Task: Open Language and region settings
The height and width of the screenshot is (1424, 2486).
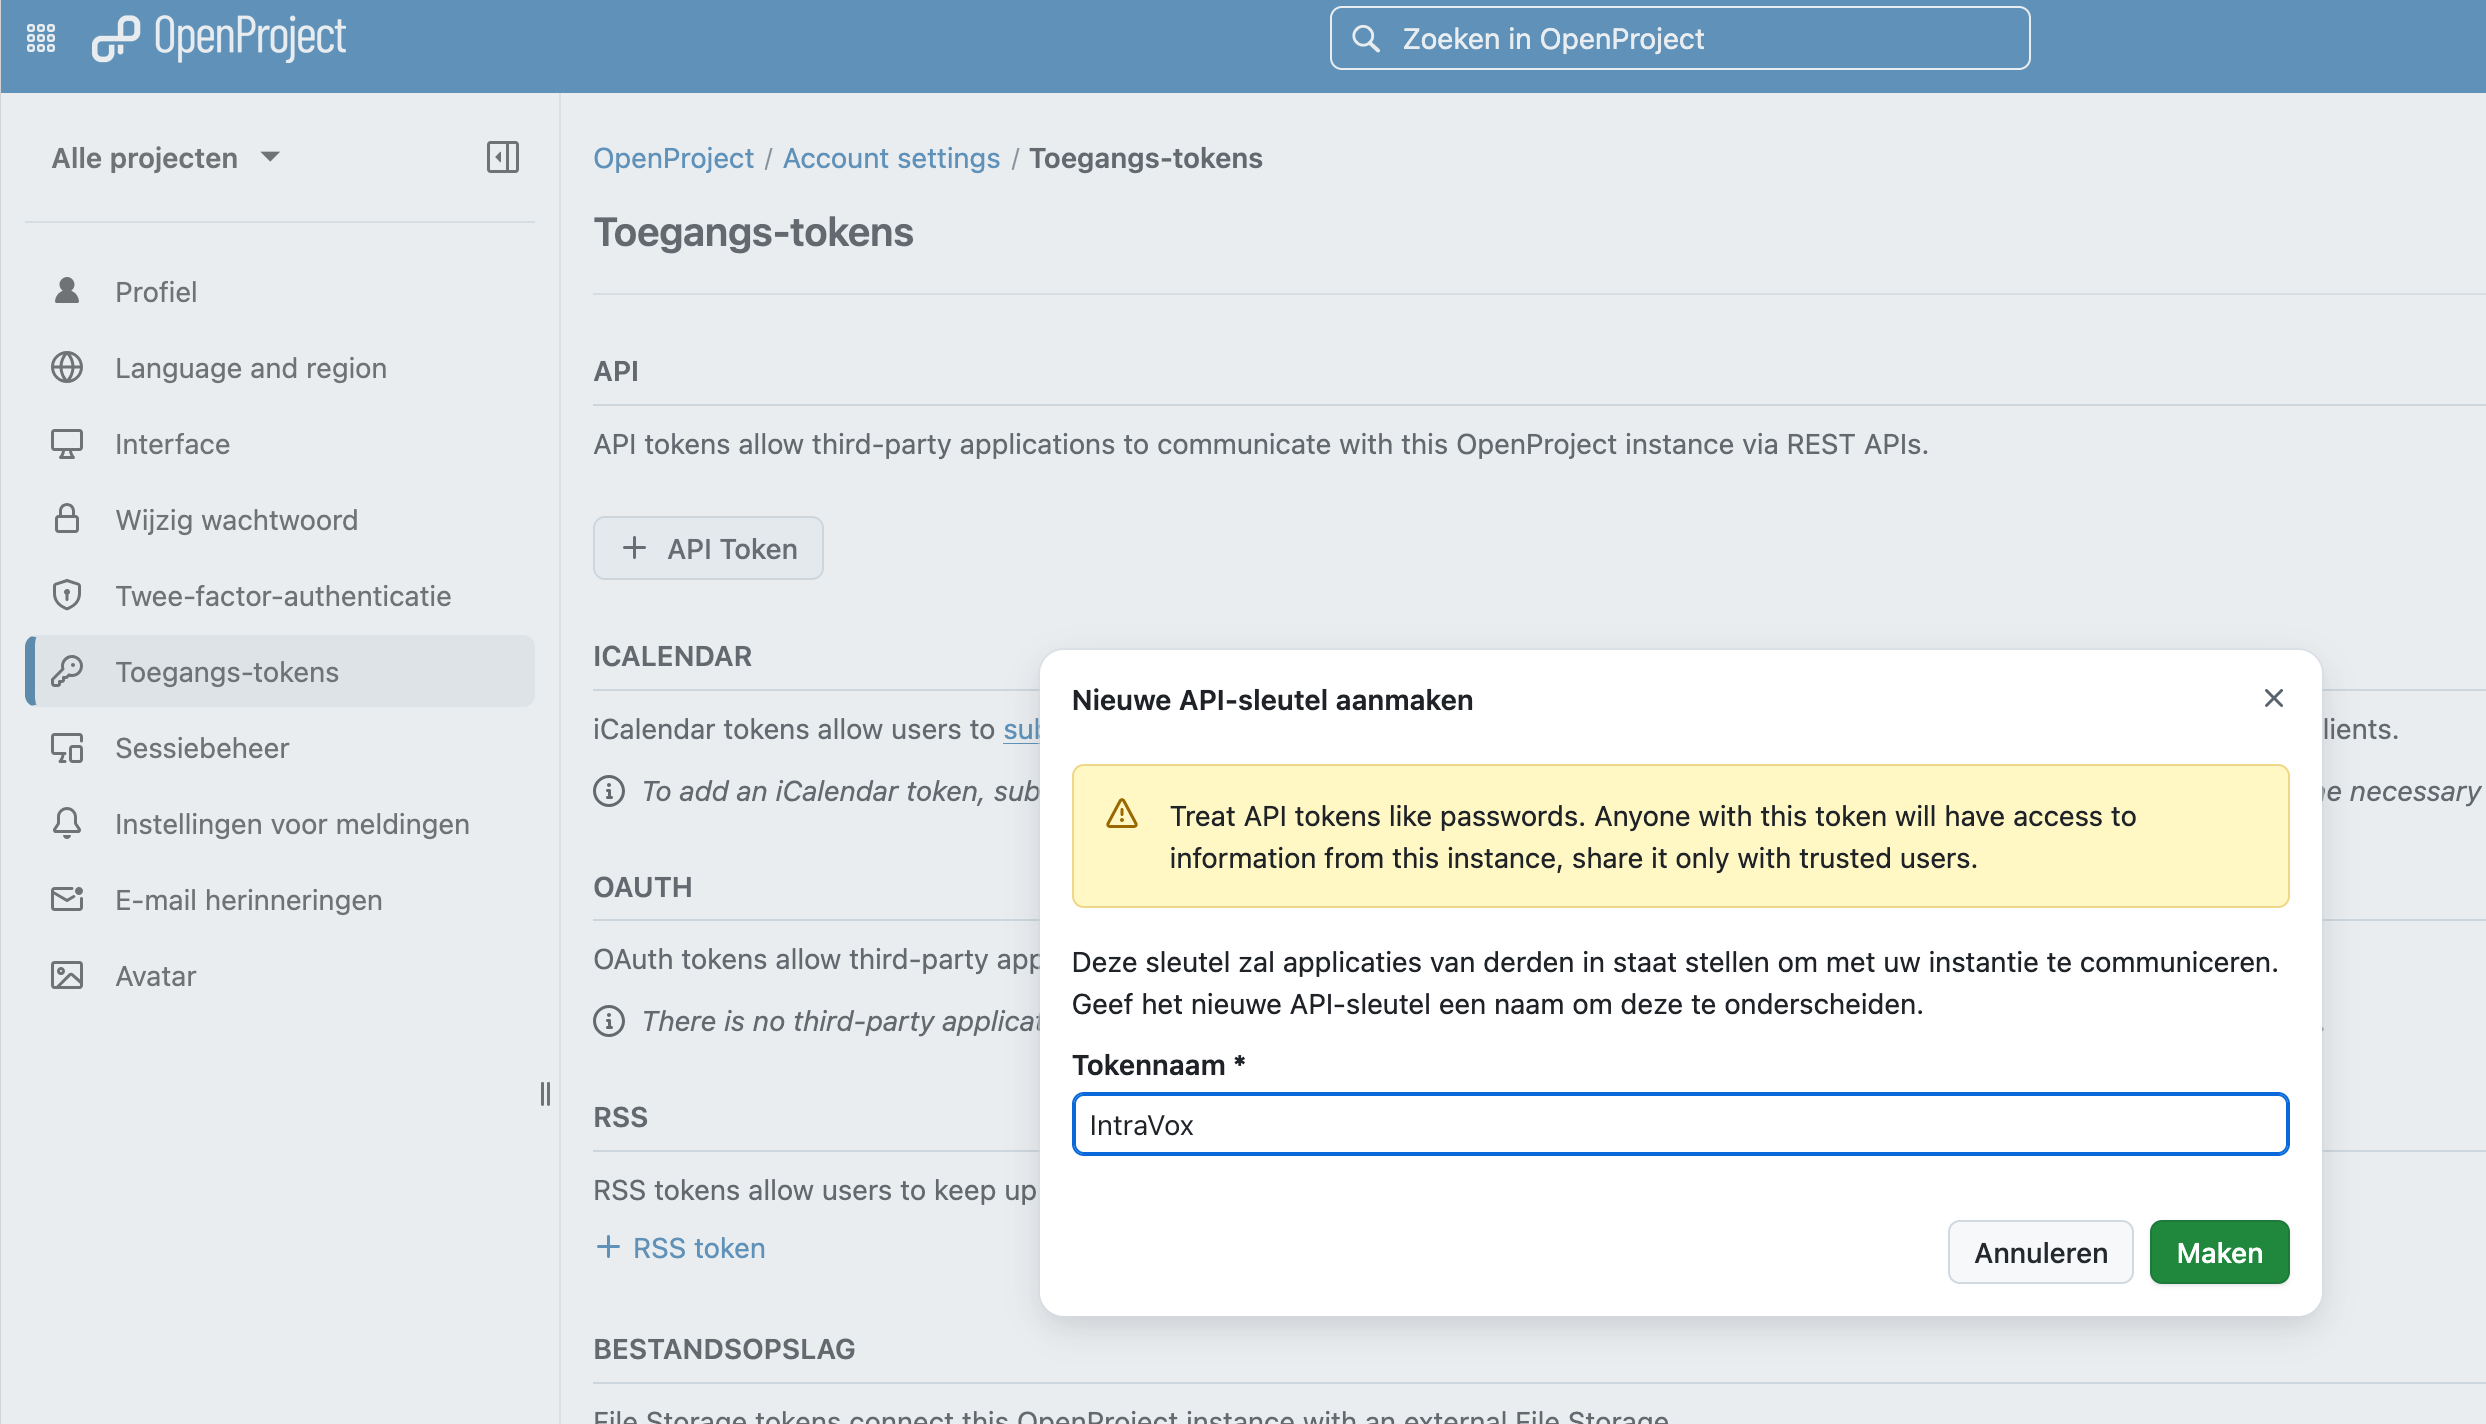Action: point(280,367)
